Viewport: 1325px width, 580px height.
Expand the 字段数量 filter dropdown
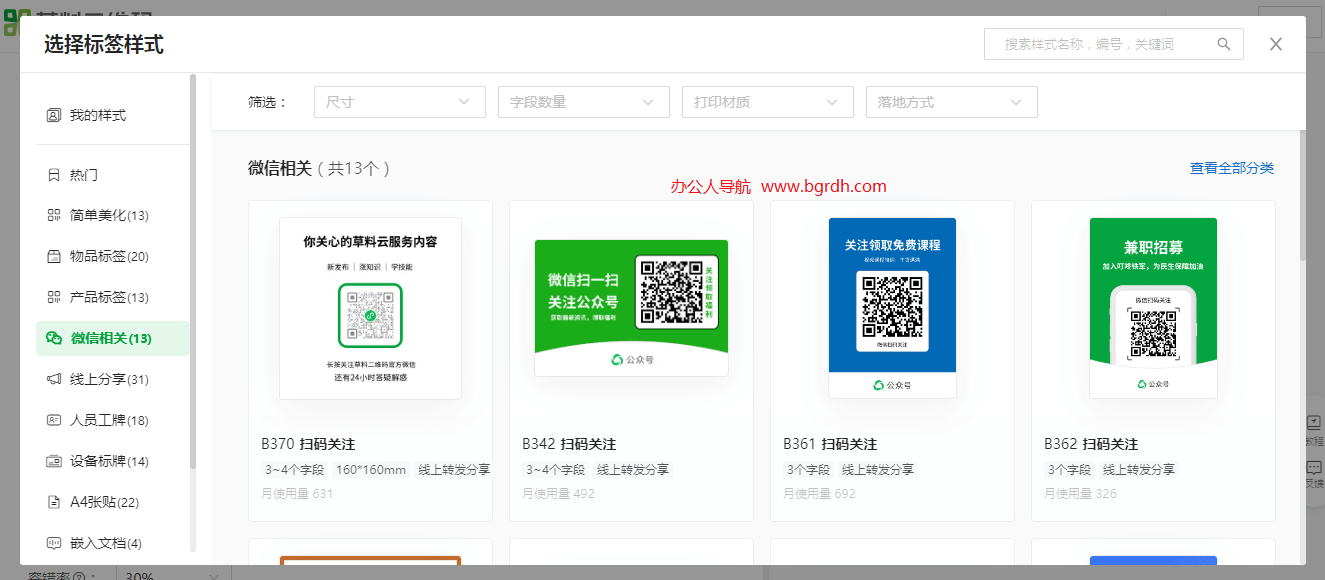[x=583, y=102]
